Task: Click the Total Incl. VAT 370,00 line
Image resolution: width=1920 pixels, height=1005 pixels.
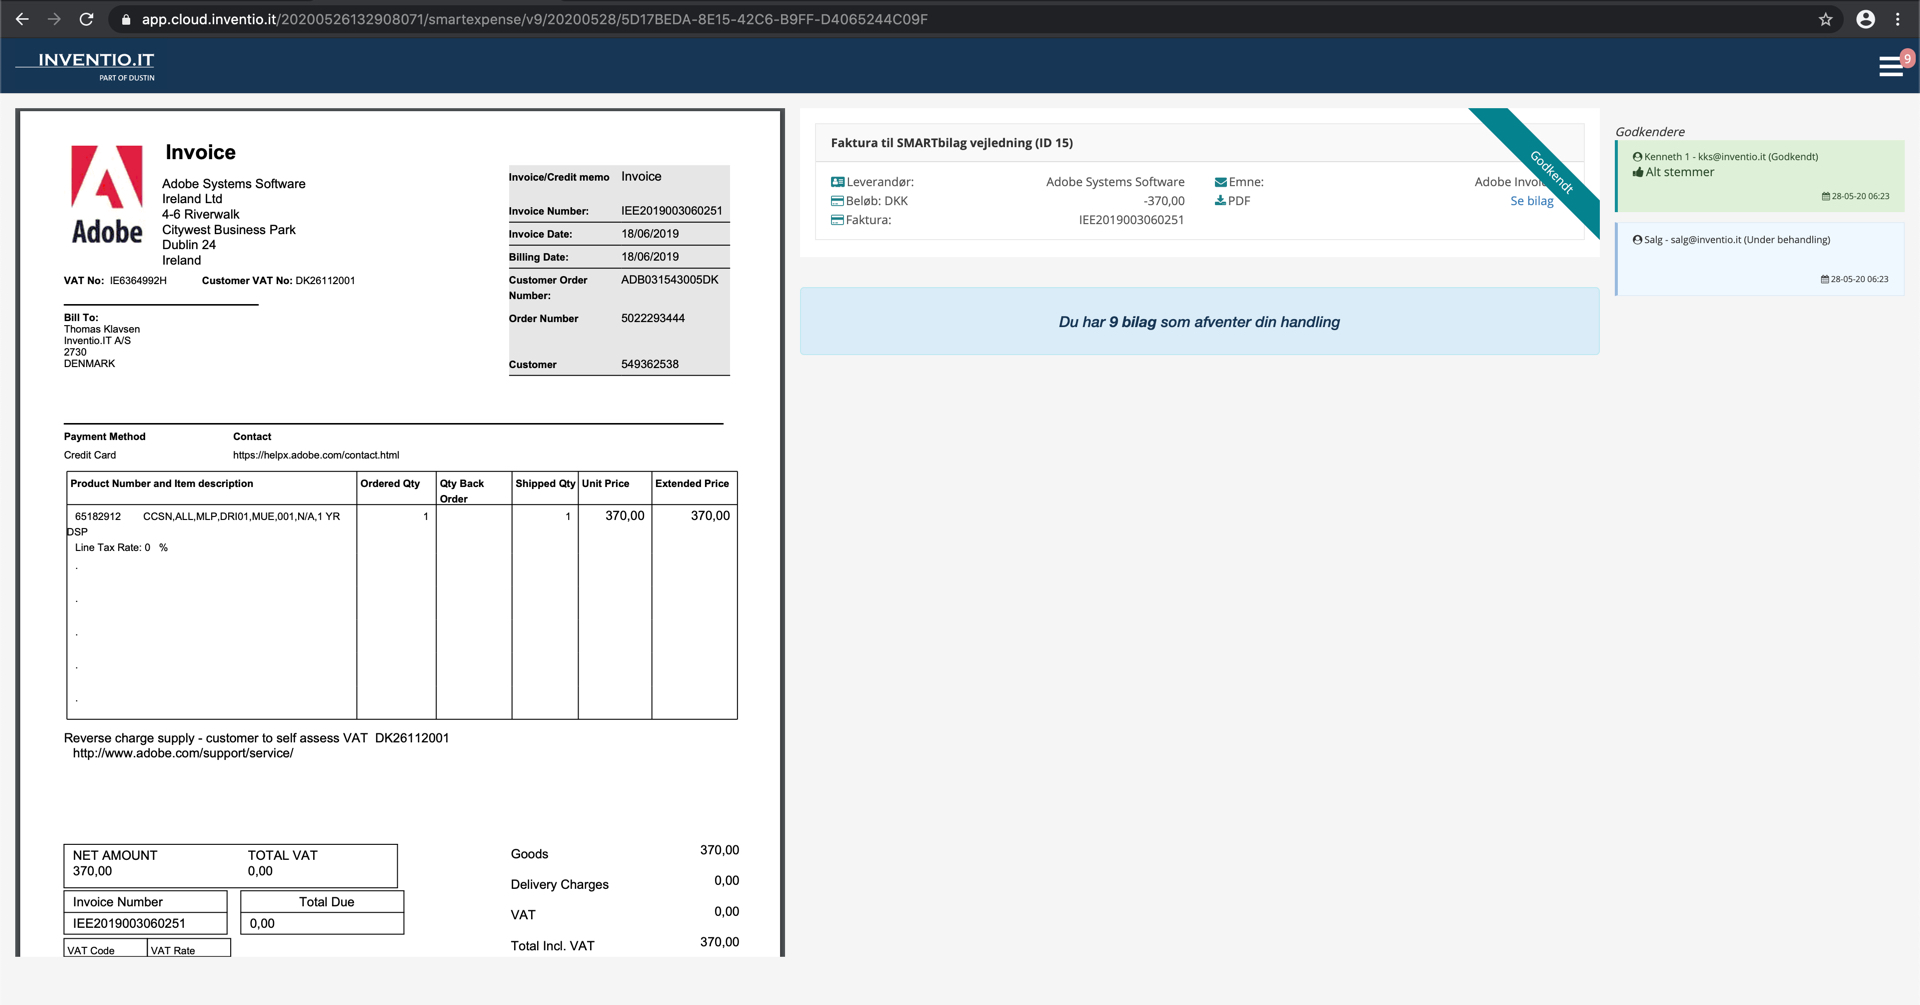Action: click(x=625, y=944)
